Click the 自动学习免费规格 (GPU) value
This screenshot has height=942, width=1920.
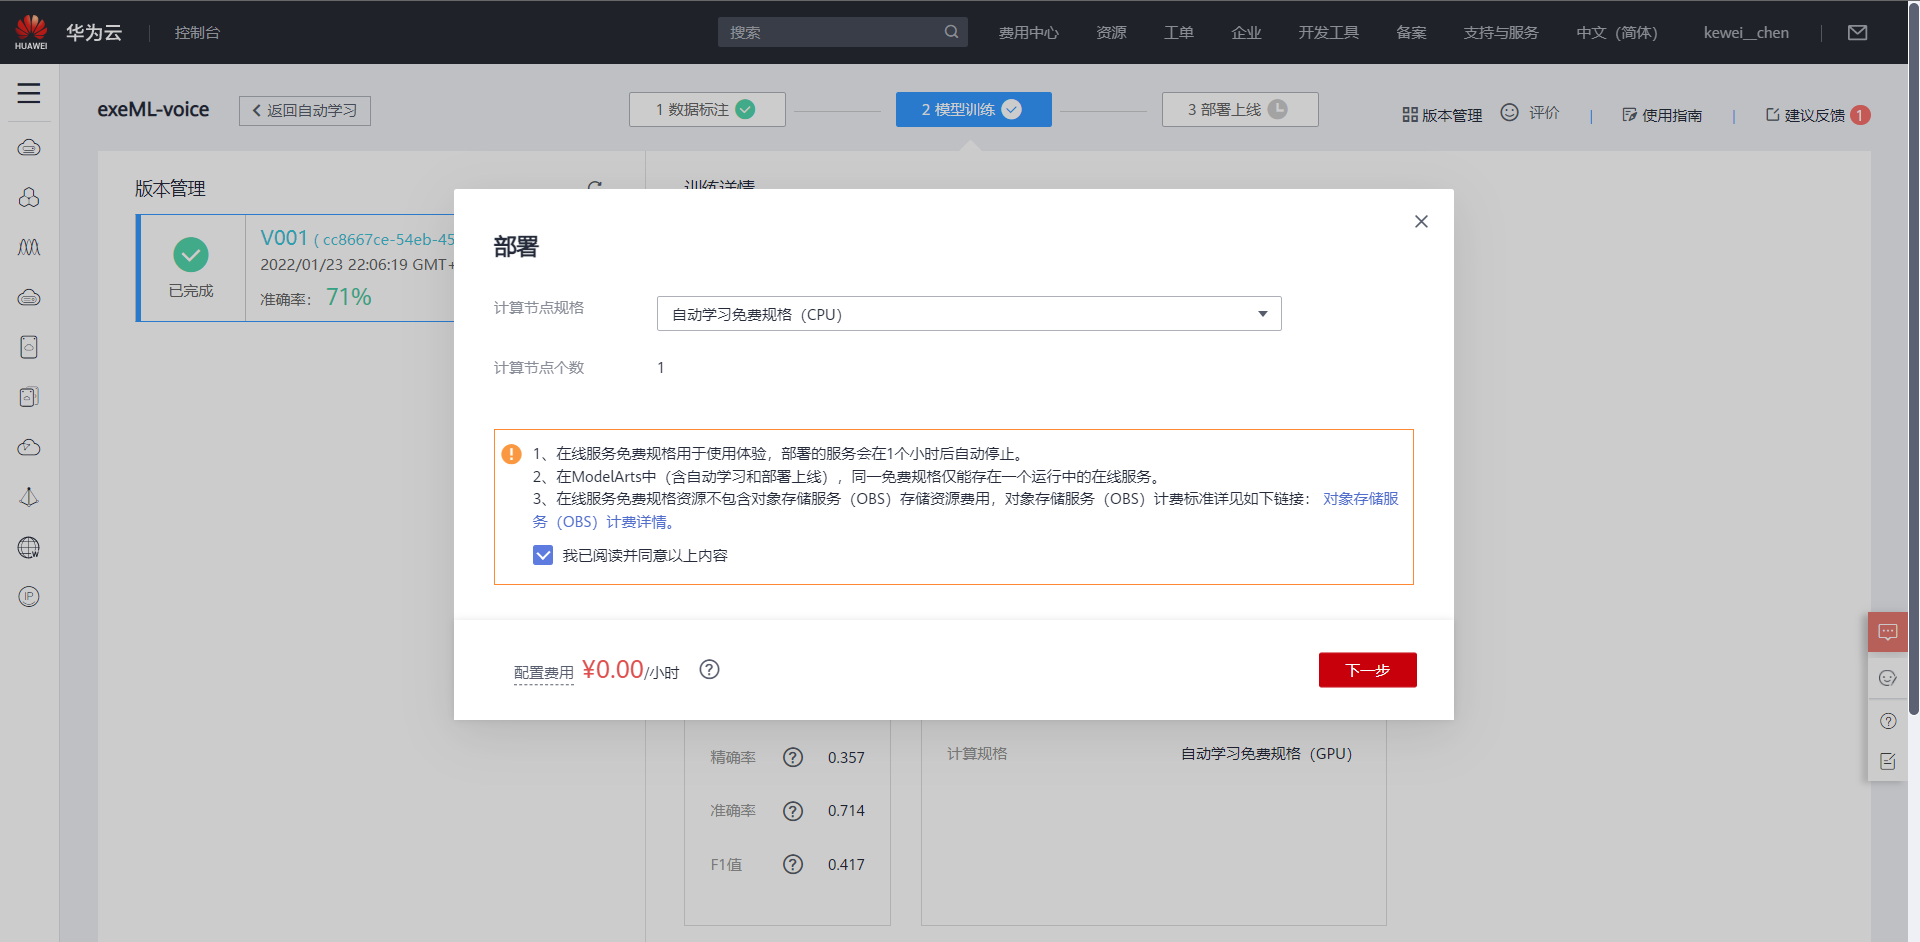[x=1266, y=754]
